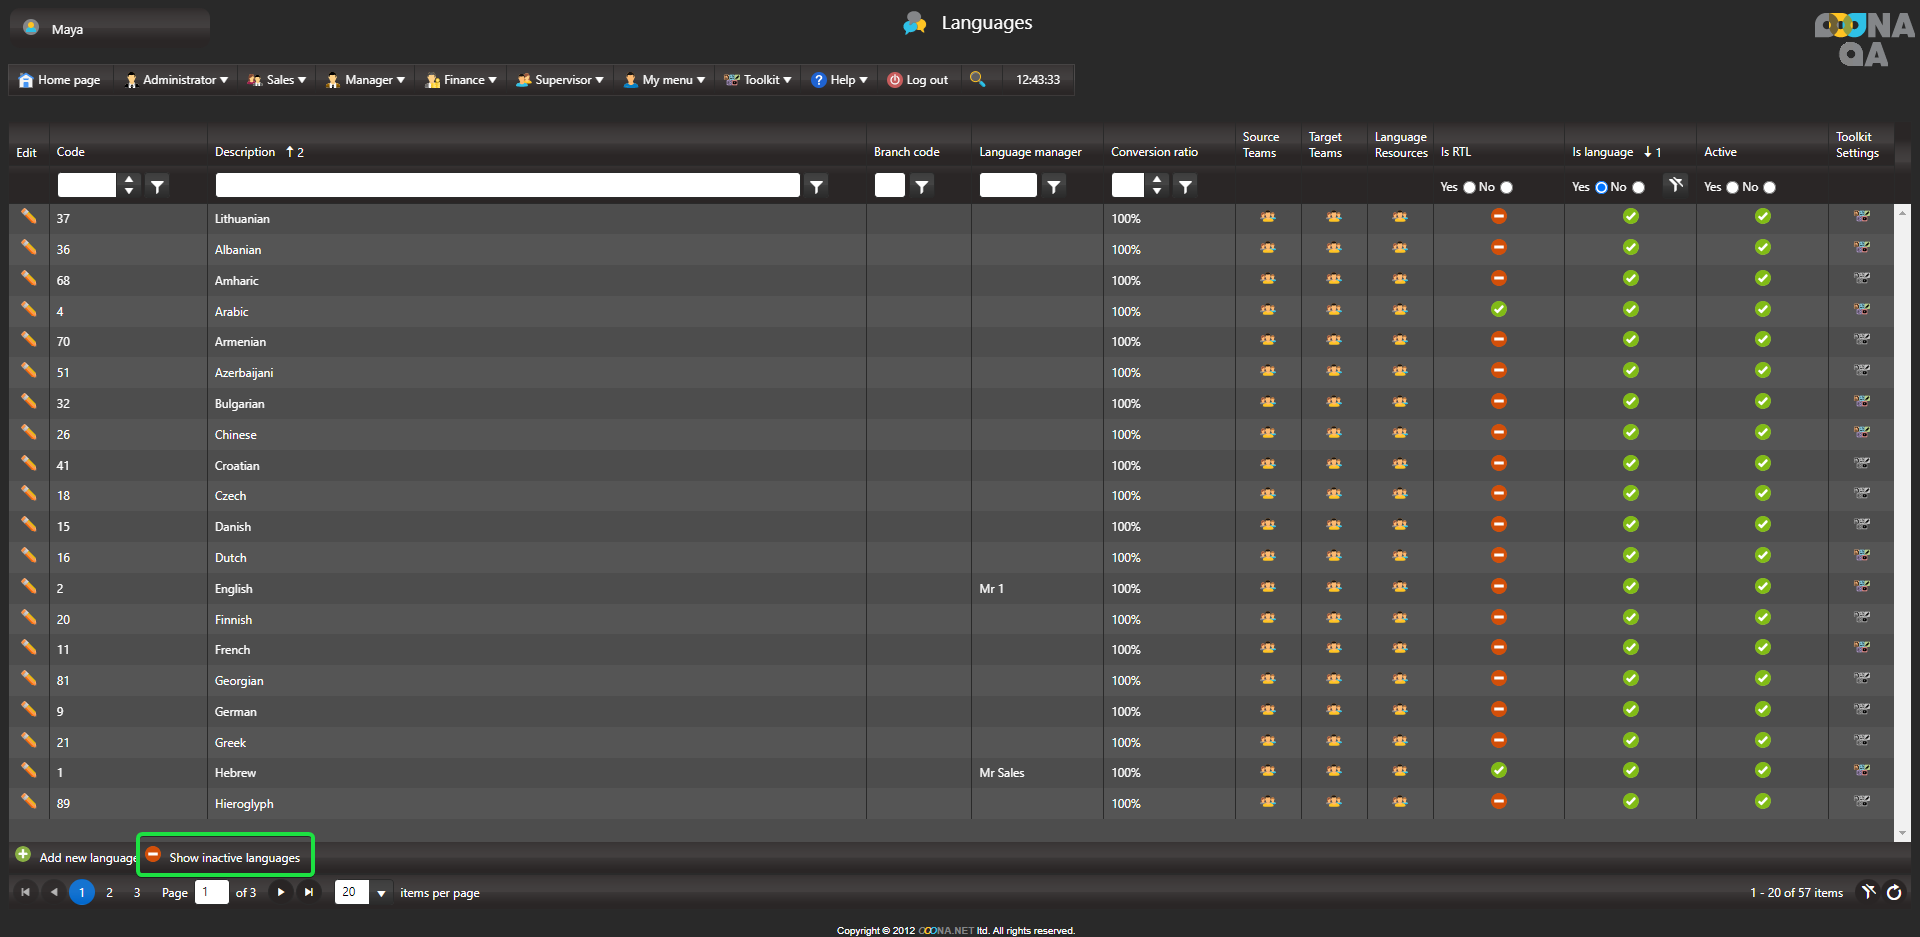
Task: Open the Toolkit menu
Action: (x=758, y=80)
